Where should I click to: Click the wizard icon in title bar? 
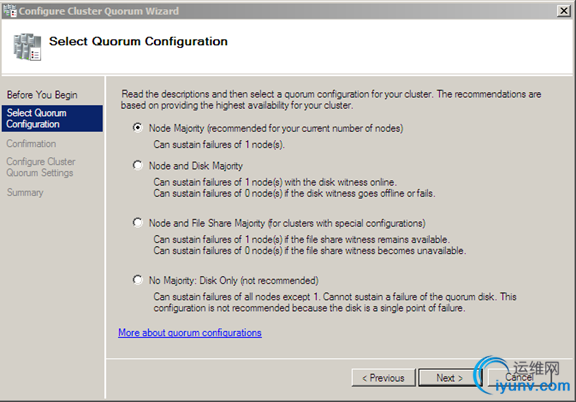click(x=10, y=11)
